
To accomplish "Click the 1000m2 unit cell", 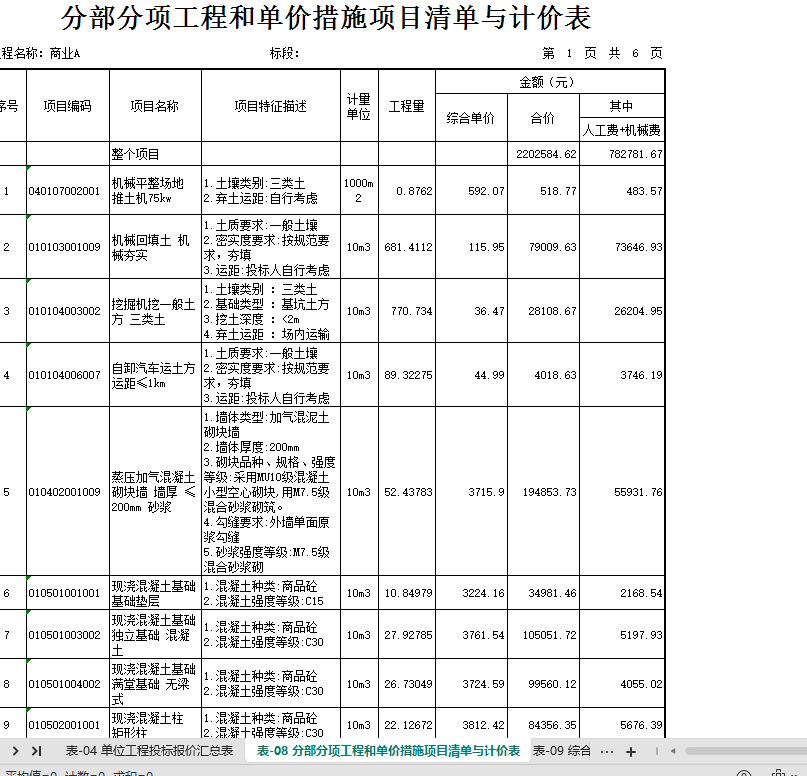I will [359, 190].
